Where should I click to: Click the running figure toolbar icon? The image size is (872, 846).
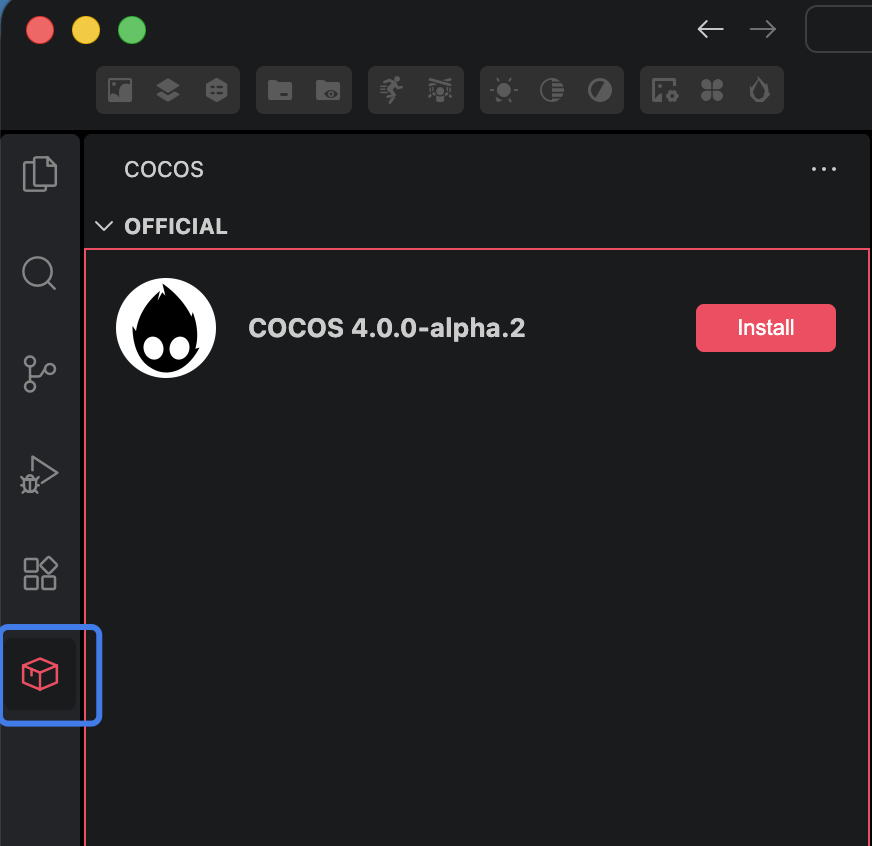click(x=392, y=90)
